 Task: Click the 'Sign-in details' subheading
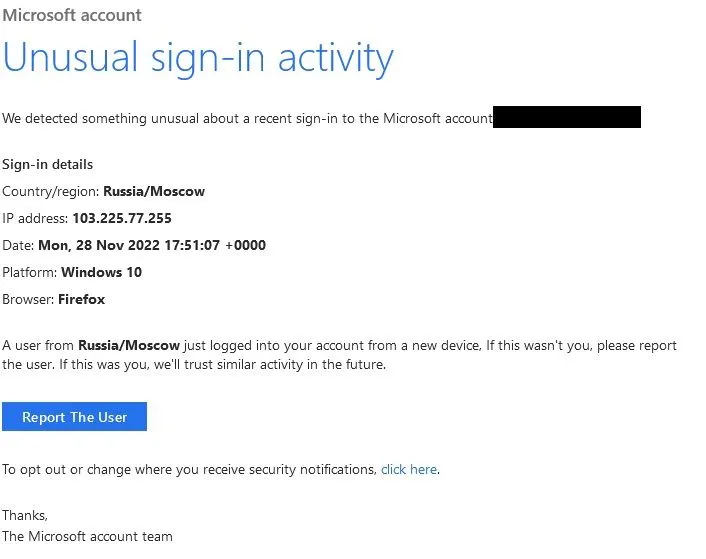47,164
